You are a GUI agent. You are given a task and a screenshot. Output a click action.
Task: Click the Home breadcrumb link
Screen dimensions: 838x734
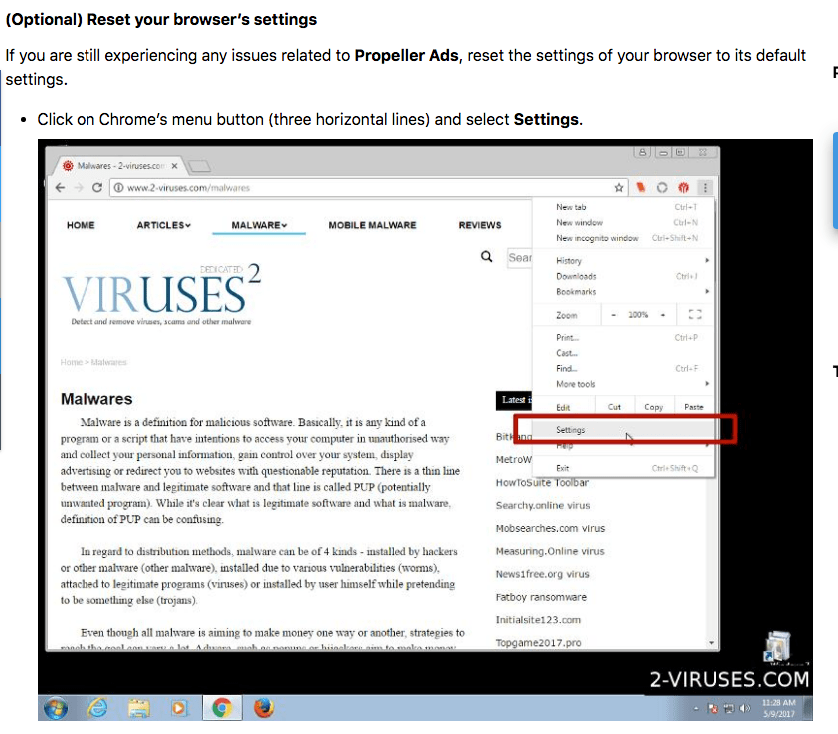[72, 362]
